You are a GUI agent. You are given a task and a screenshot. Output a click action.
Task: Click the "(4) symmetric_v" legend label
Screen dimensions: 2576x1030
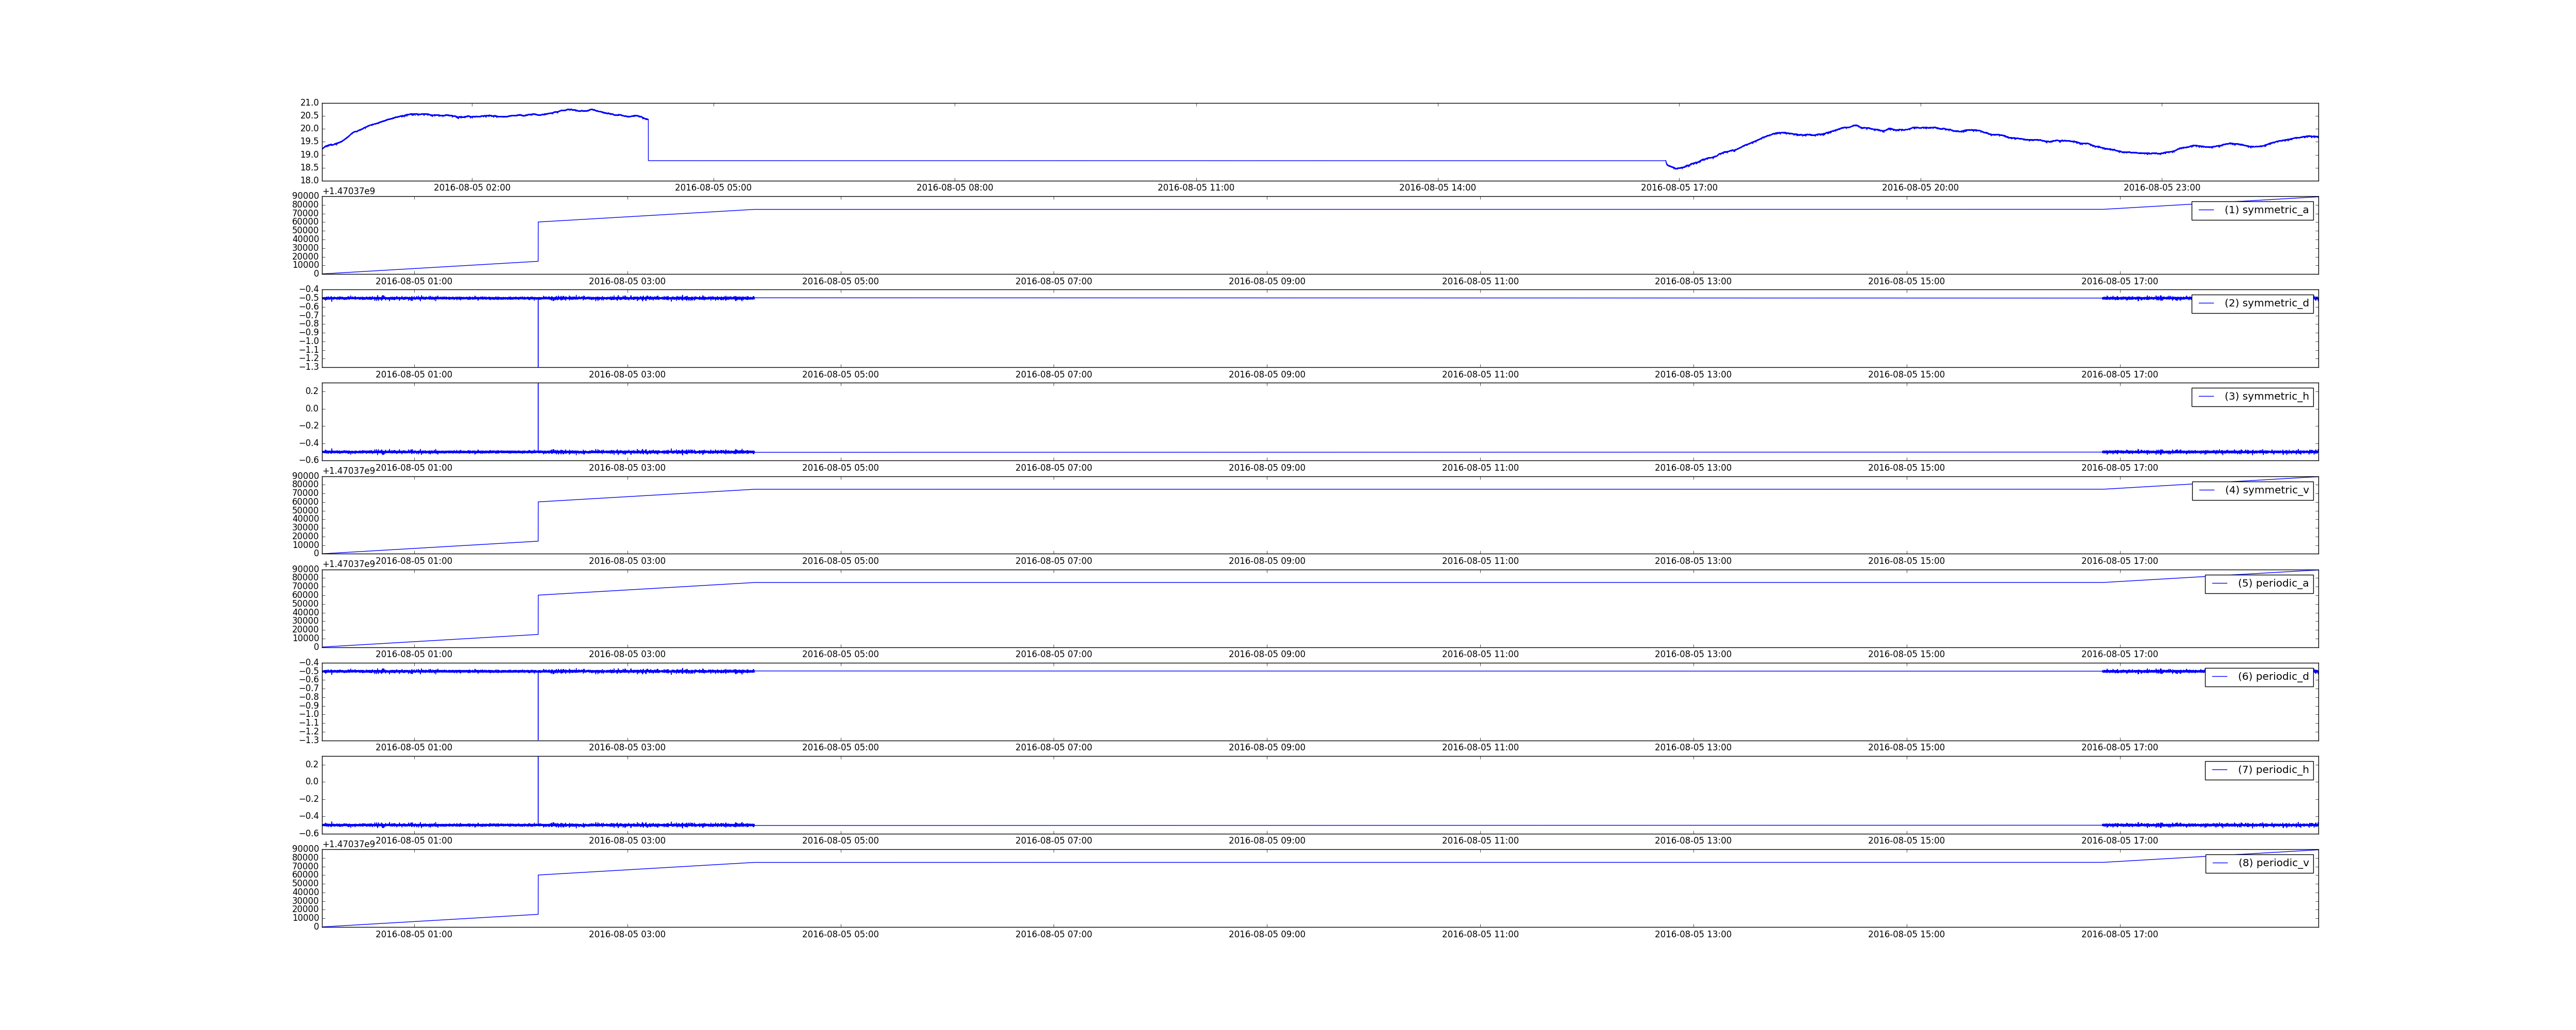click(x=2267, y=490)
